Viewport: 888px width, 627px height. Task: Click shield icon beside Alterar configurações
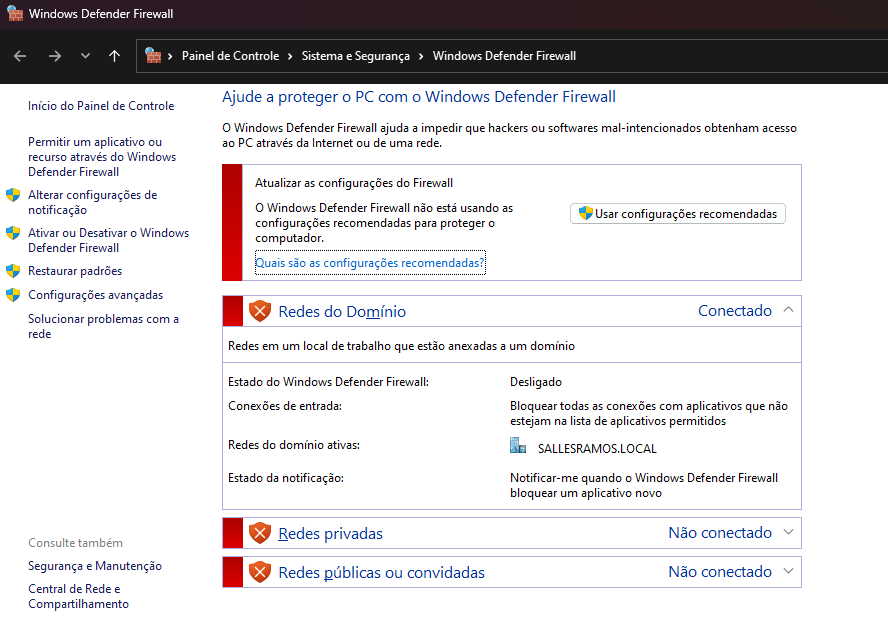click(13, 195)
